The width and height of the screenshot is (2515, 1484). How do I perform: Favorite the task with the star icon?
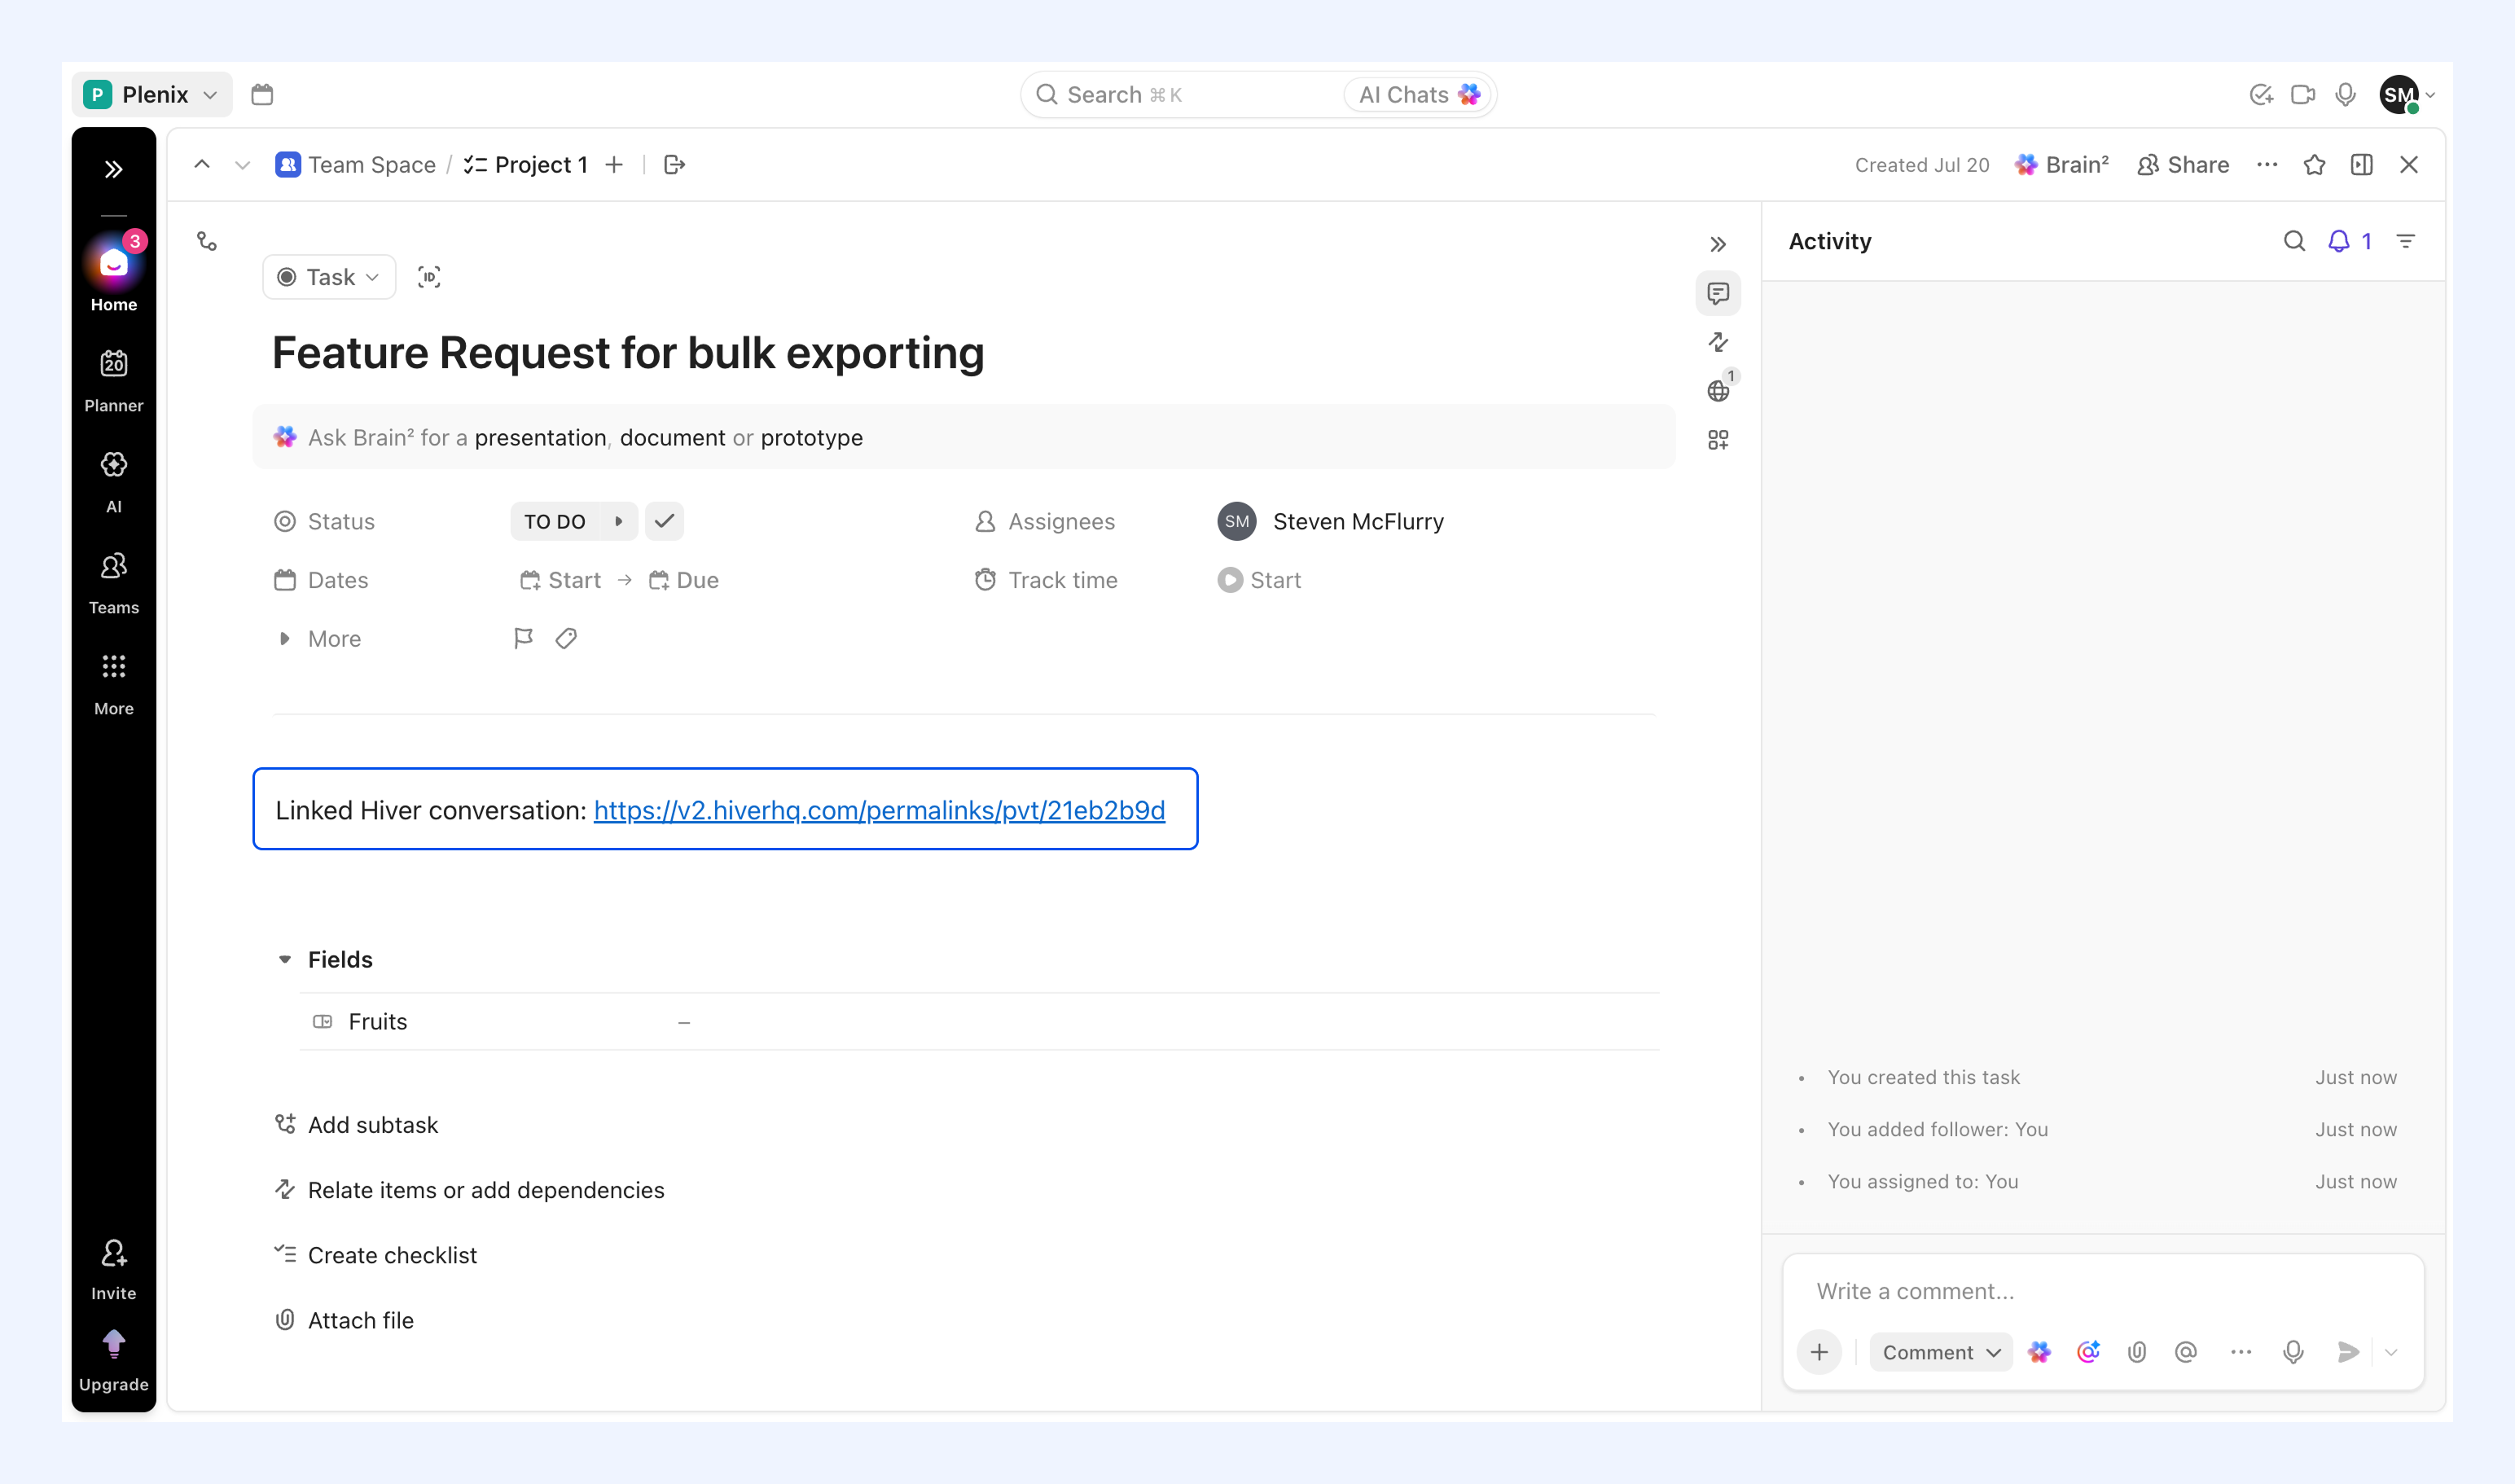tap(2314, 164)
